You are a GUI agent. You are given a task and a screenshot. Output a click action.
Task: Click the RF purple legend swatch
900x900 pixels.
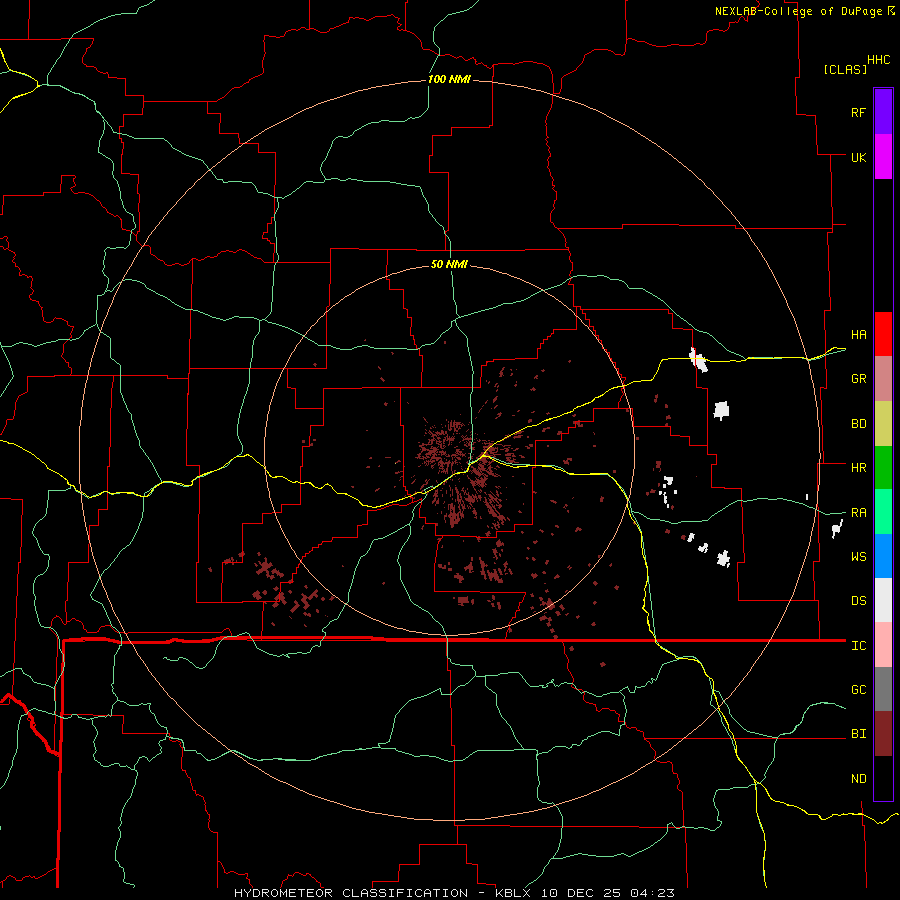(883, 112)
